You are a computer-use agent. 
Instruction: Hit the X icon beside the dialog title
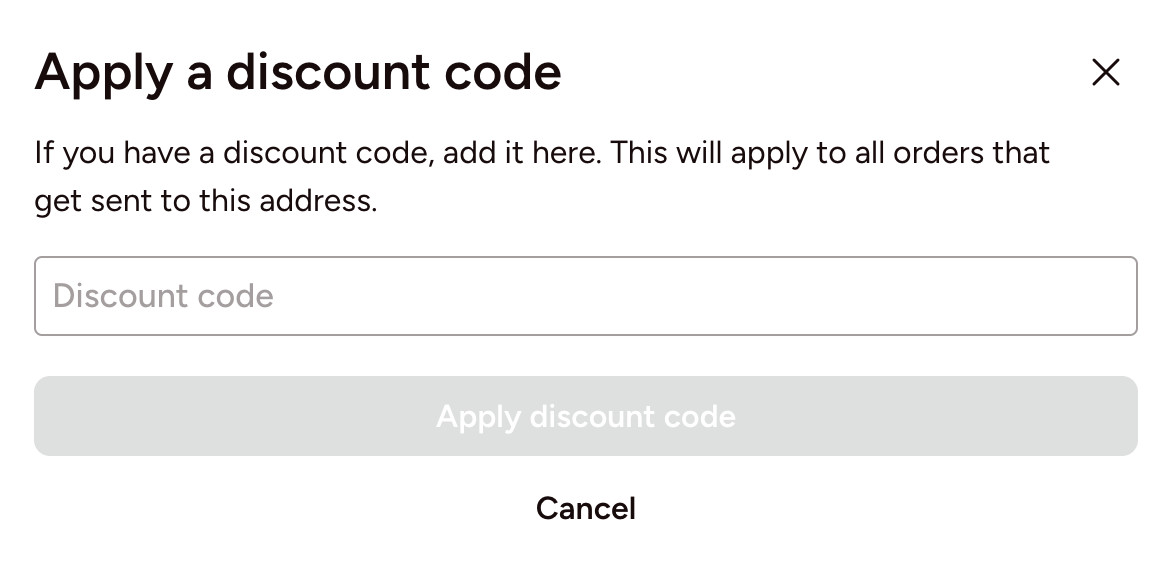pos(1105,72)
